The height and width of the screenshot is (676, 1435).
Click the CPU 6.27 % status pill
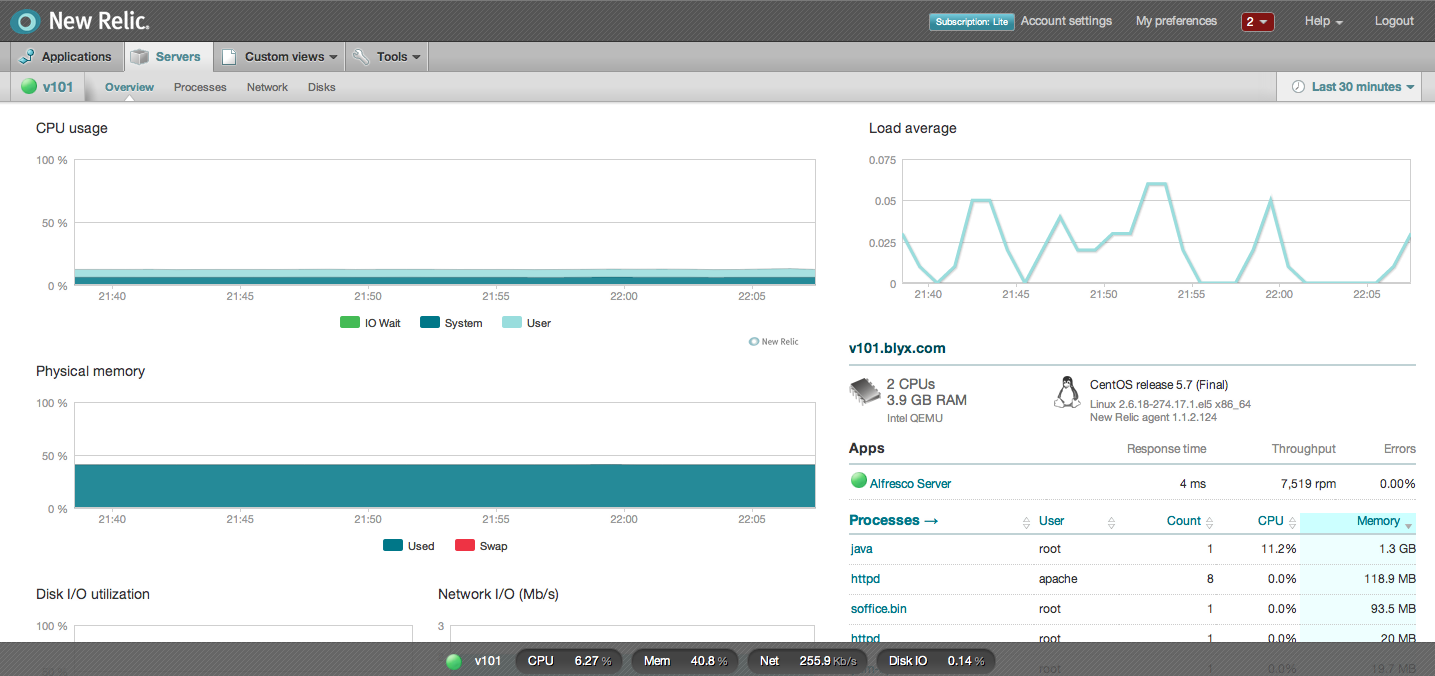pyautogui.click(x=569, y=661)
